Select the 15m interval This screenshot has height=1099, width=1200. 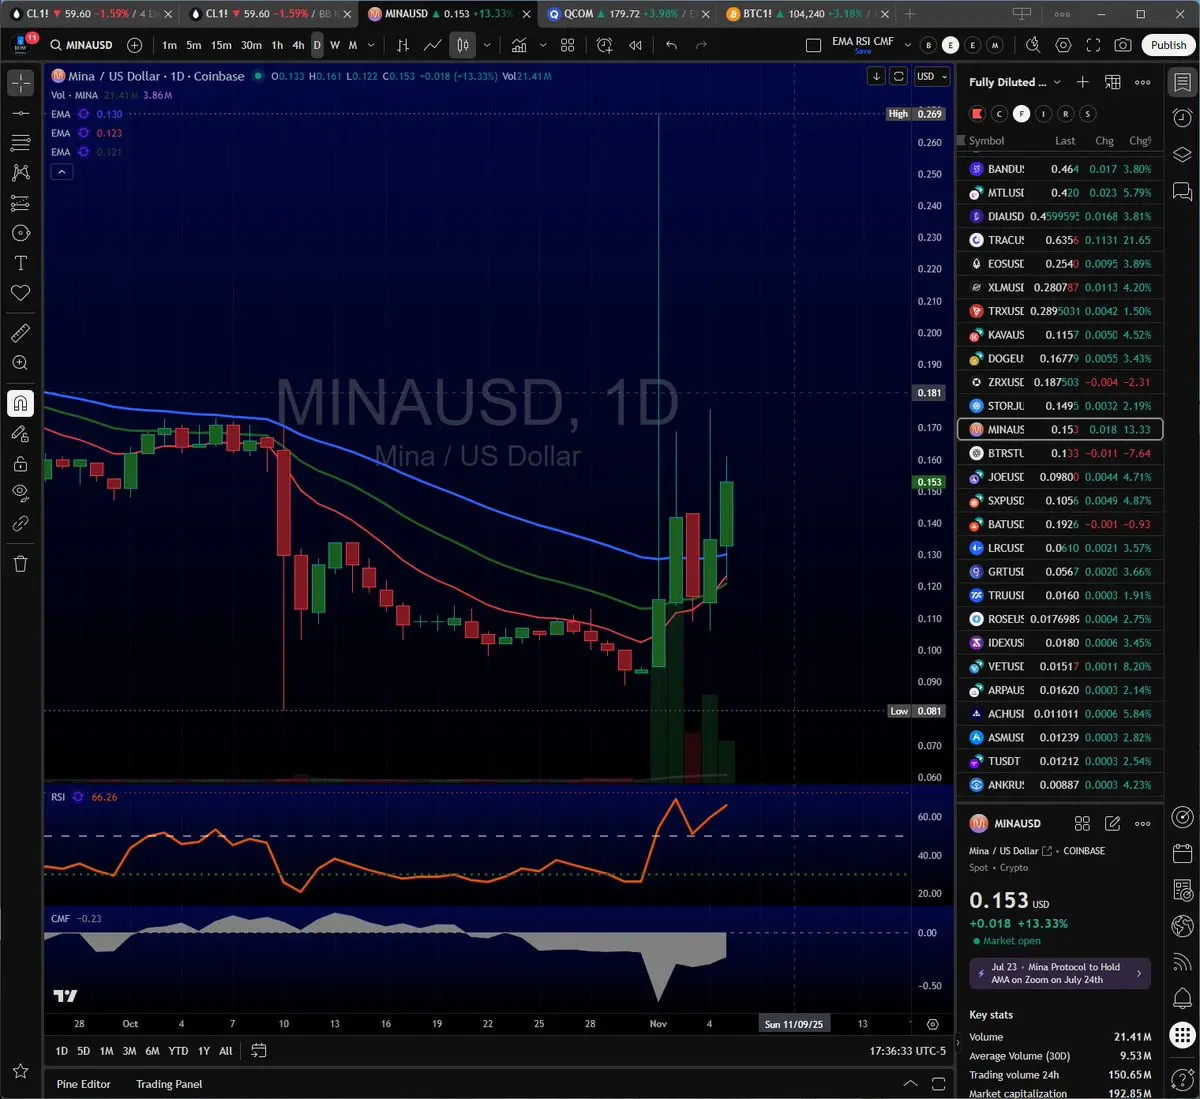tap(221, 45)
